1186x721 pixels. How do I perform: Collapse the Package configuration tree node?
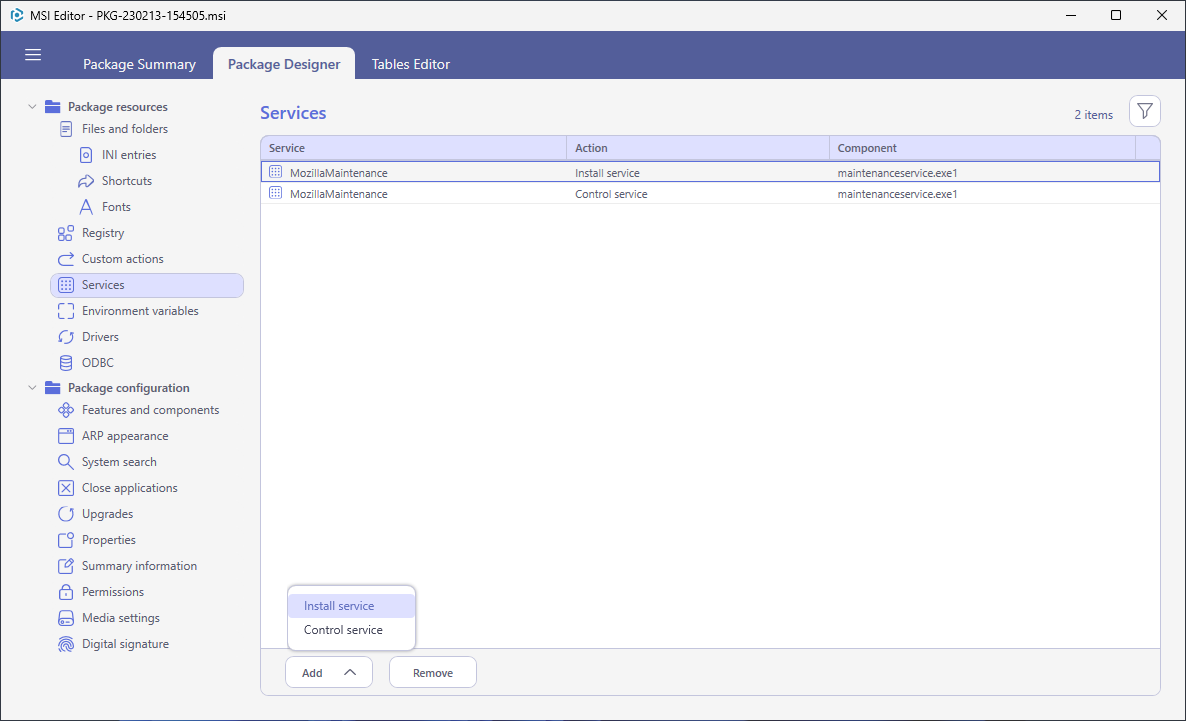point(32,387)
